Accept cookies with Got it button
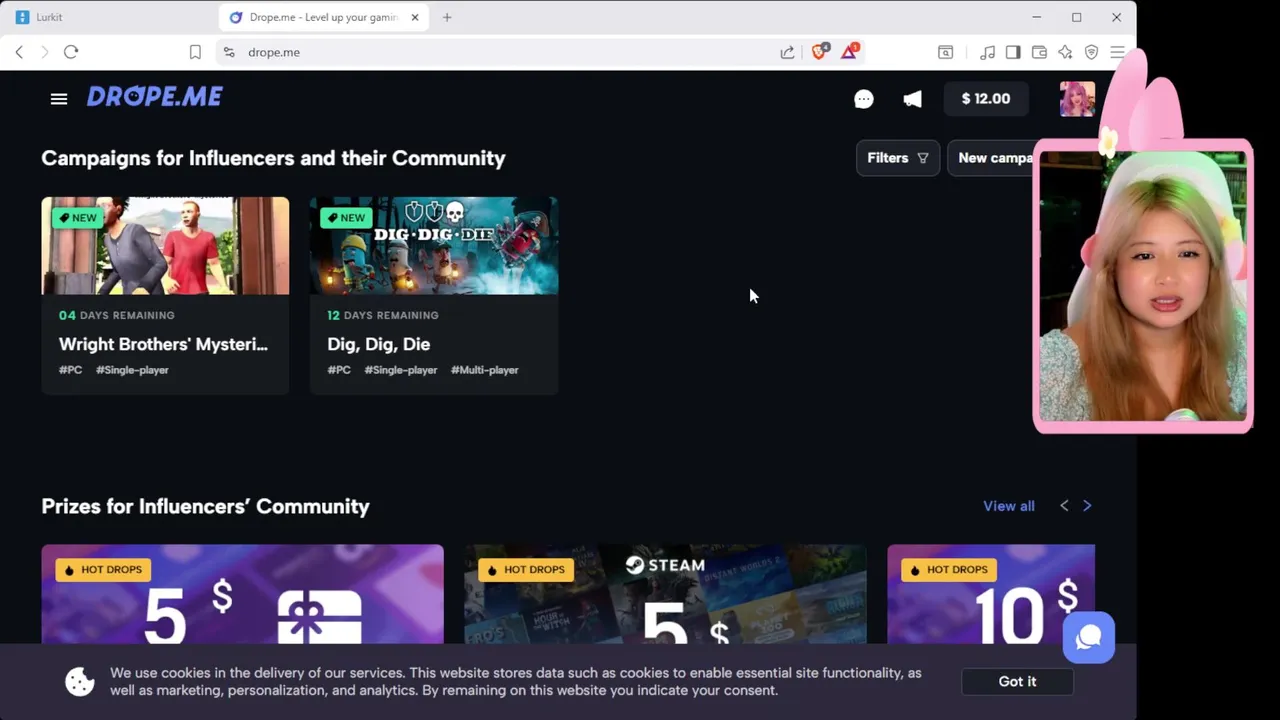 tap(1017, 681)
